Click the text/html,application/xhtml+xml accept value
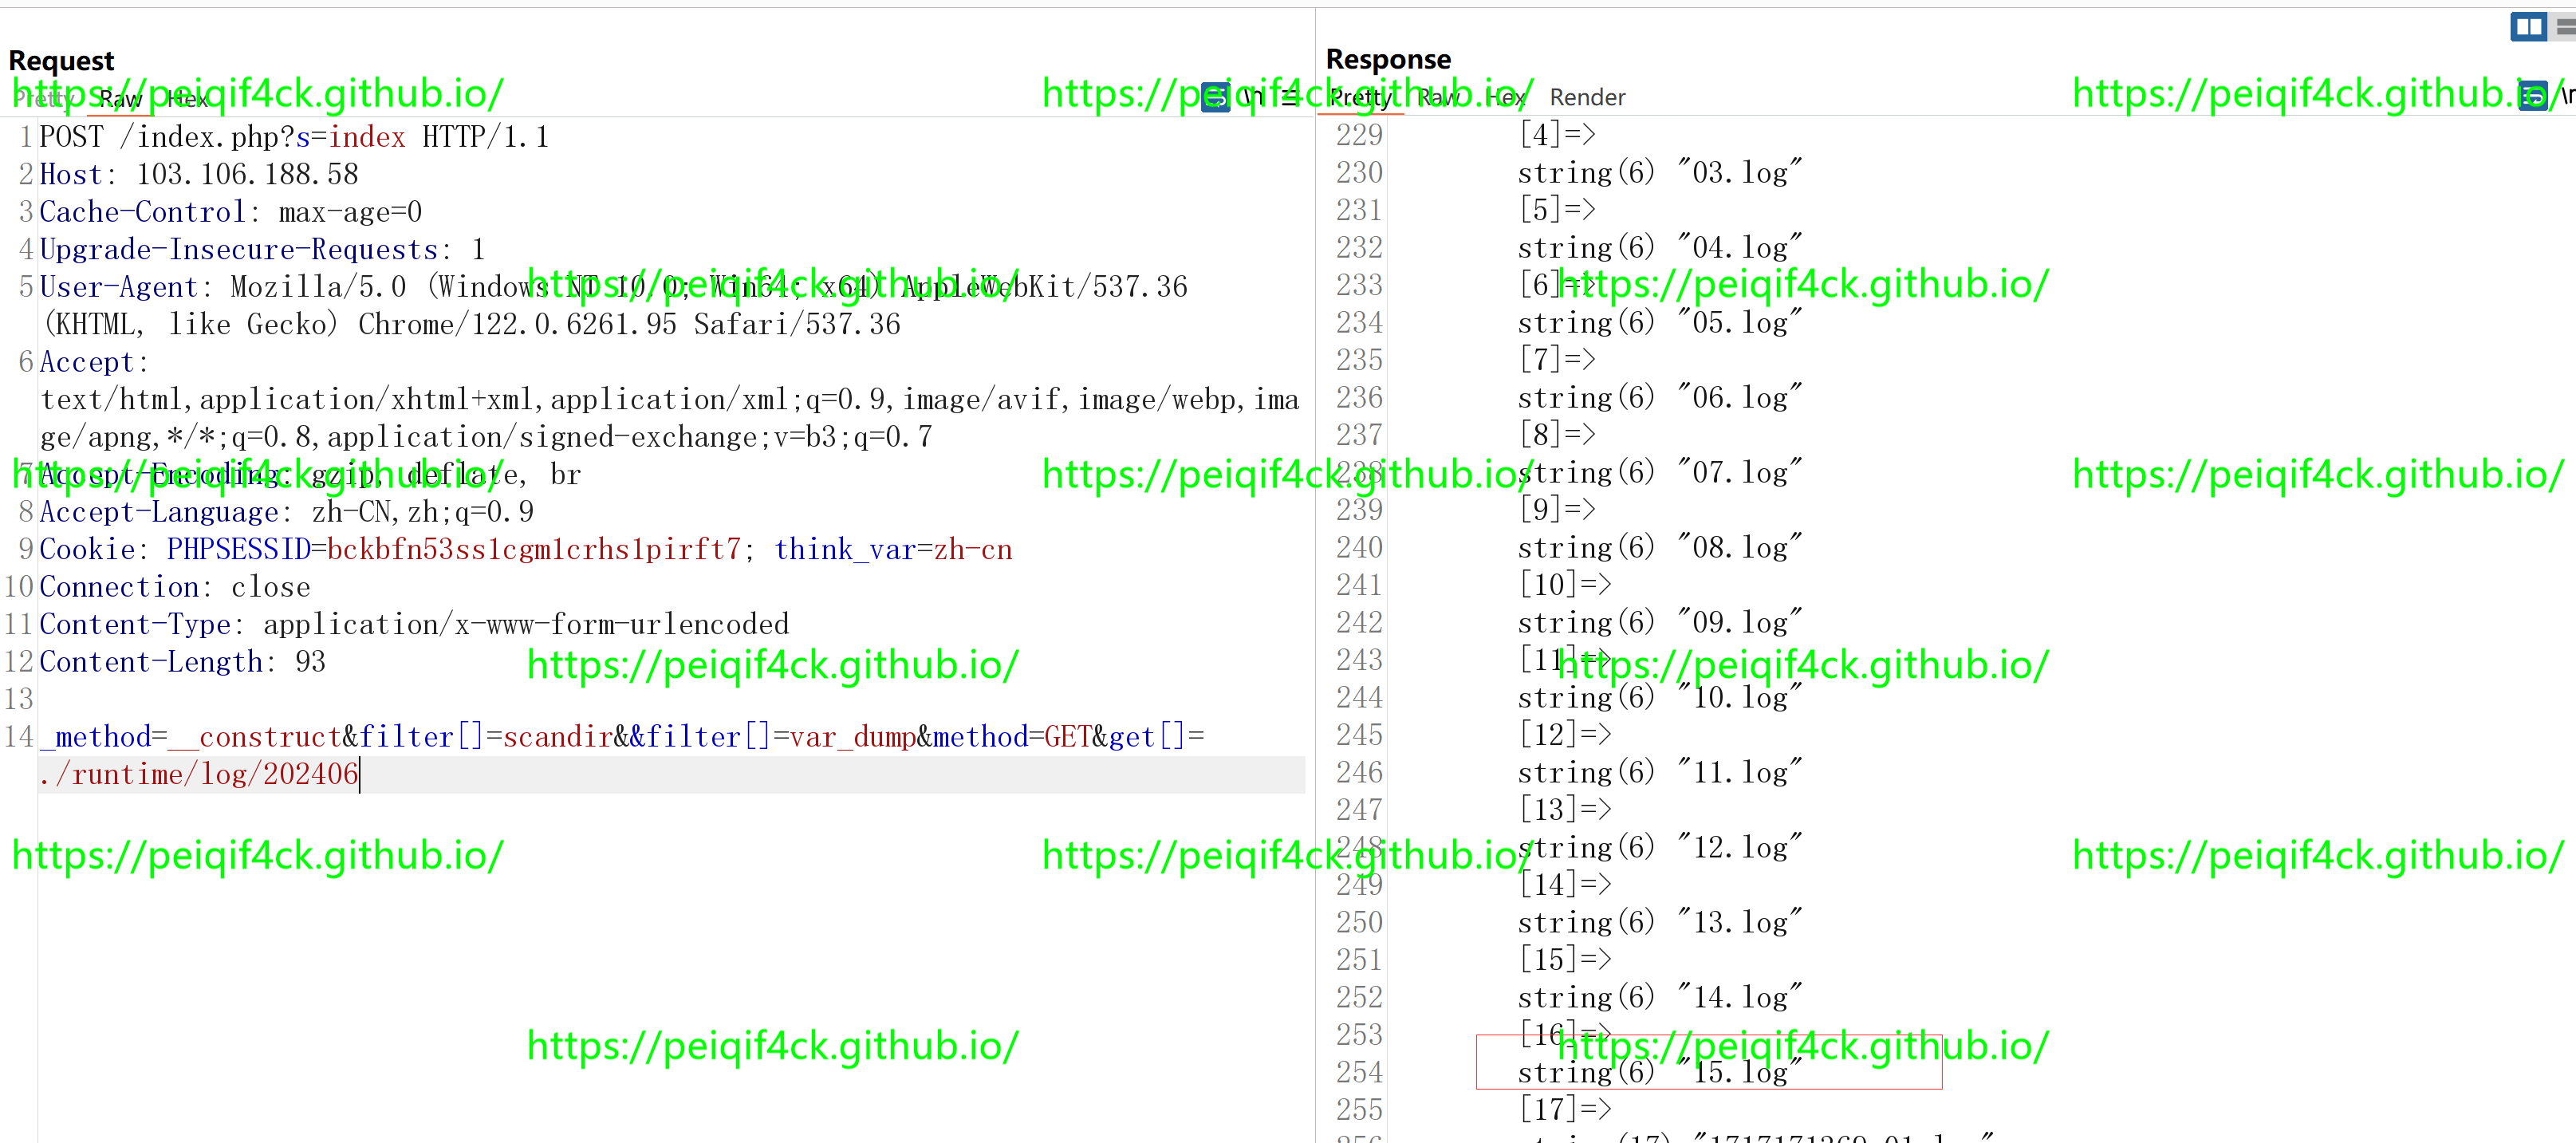Screen dimensions: 2576x1143 [x=669, y=399]
